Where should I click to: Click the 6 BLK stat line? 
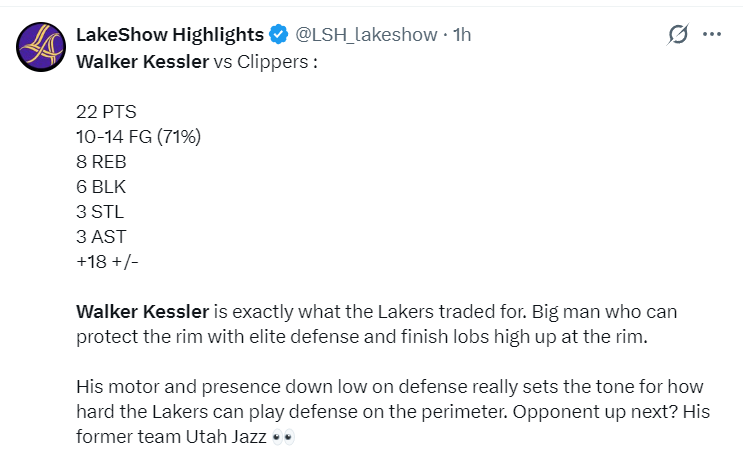click(x=101, y=187)
